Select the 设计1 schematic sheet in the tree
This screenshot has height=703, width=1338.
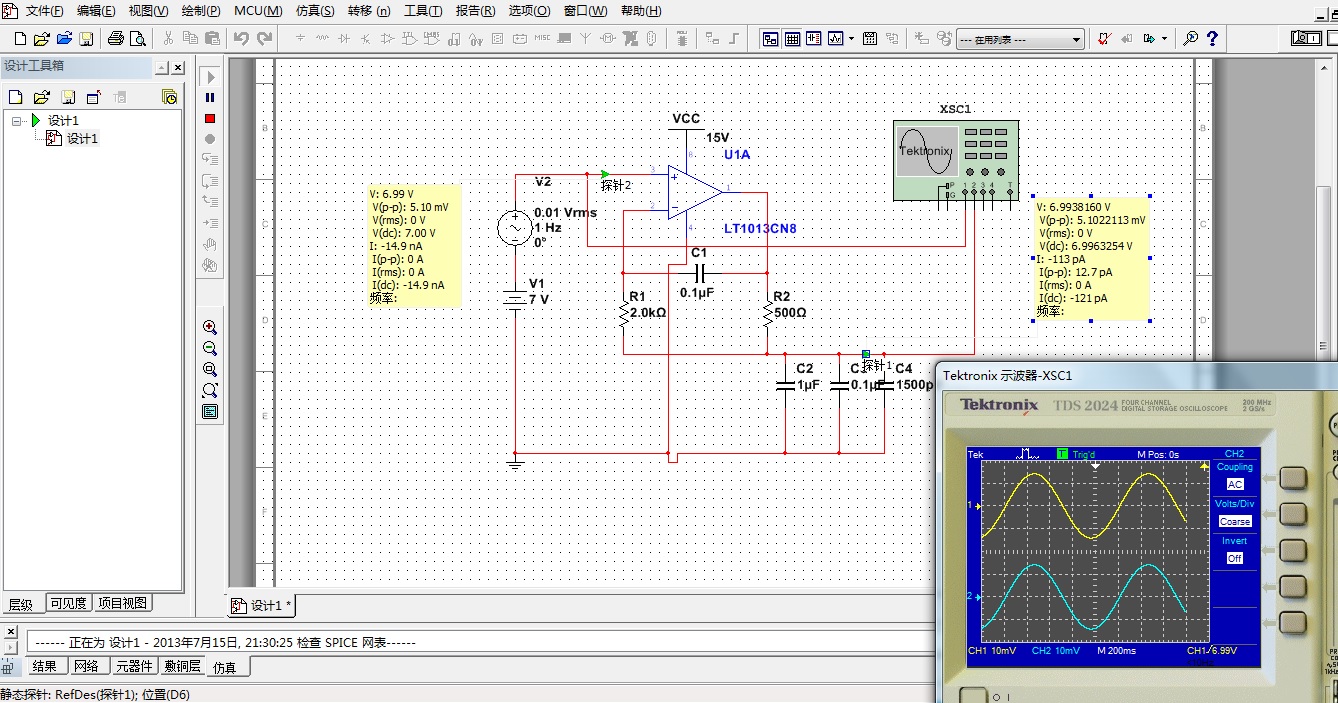click(82, 139)
